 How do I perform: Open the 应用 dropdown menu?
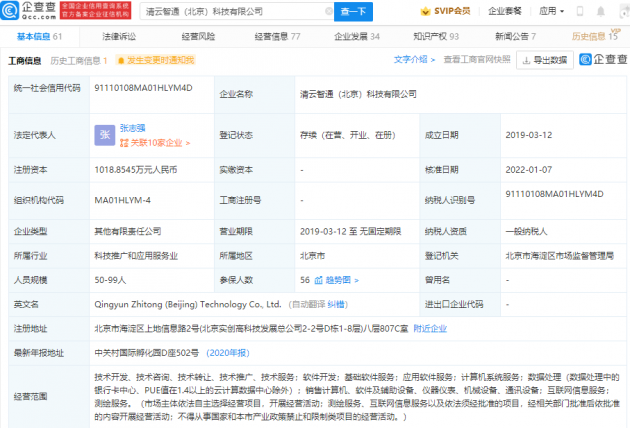551,11
